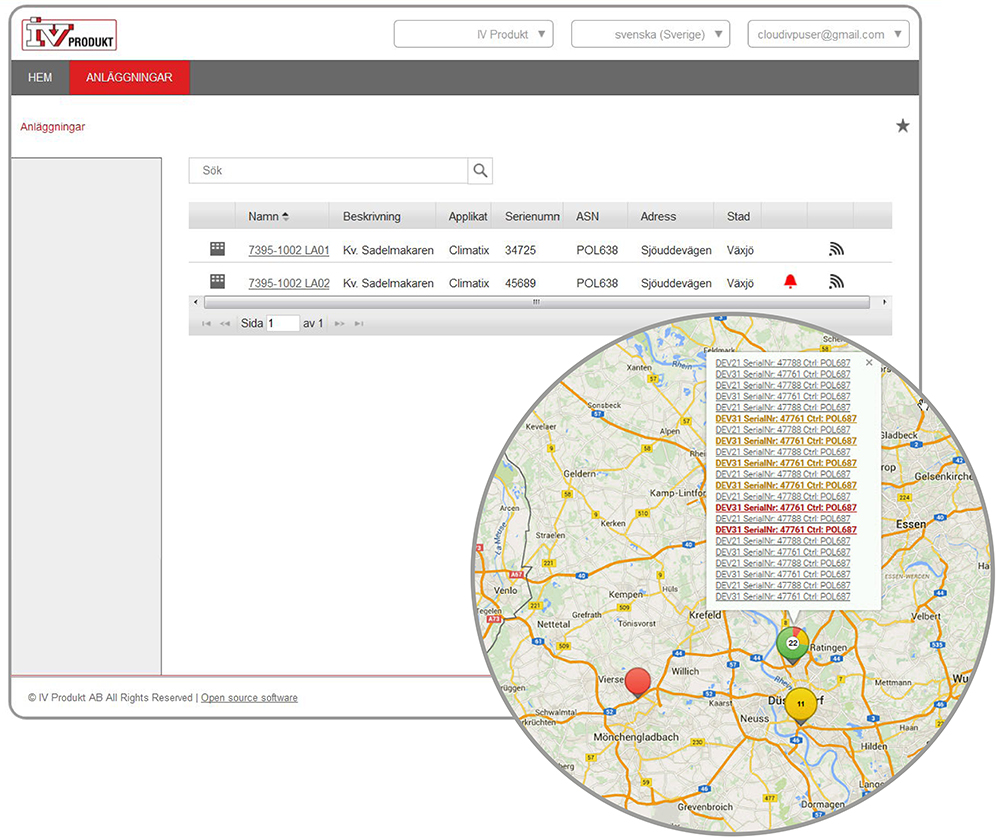Open the IV Produkt dropdown
Image resolution: width=1000 pixels, height=840 pixels.
tap(473, 34)
